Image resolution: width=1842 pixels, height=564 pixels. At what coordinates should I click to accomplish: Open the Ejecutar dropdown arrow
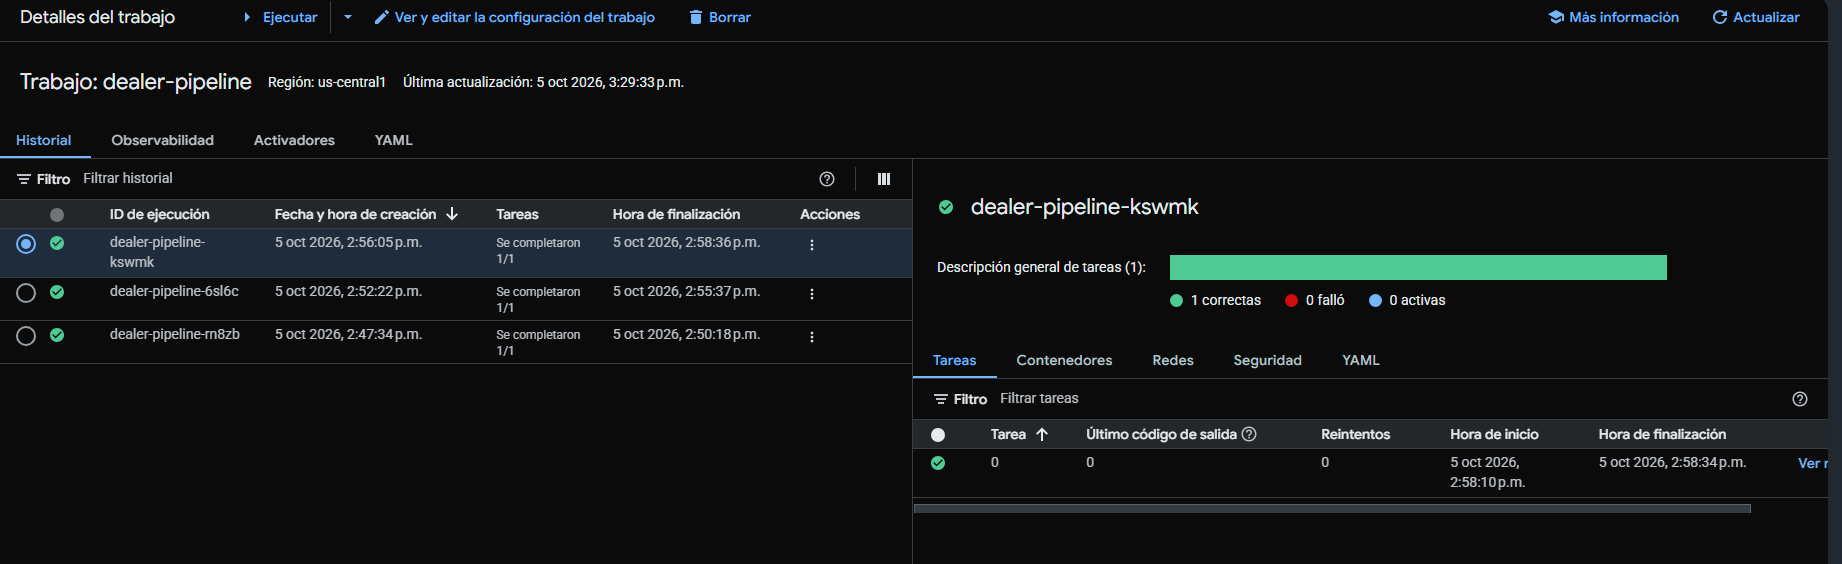pyautogui.click(x=348, y=17)
